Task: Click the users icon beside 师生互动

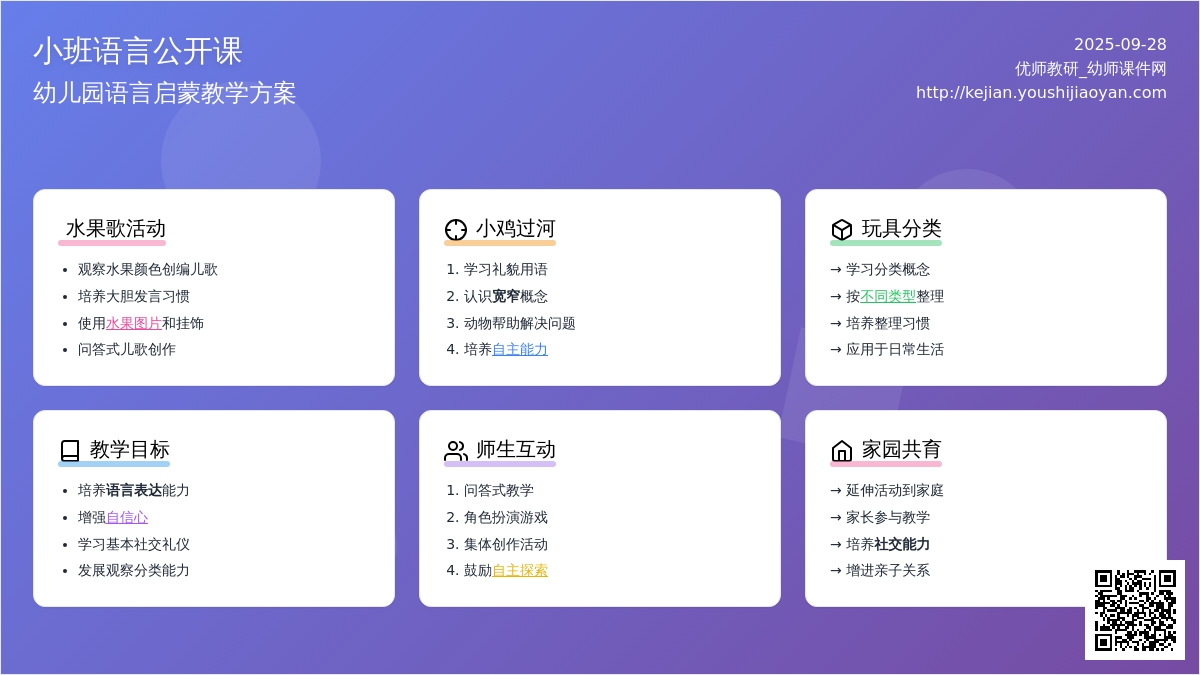Action: pyautogui.click(x=456, y=451)
